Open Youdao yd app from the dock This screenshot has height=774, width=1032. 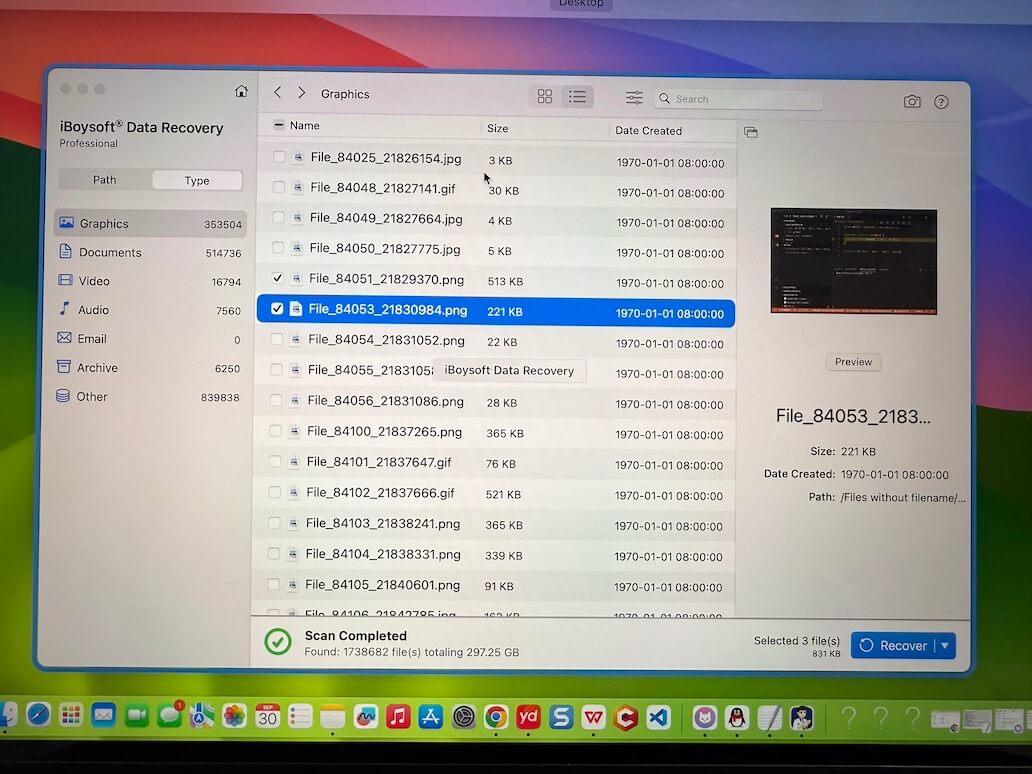(x=529, y=717)
